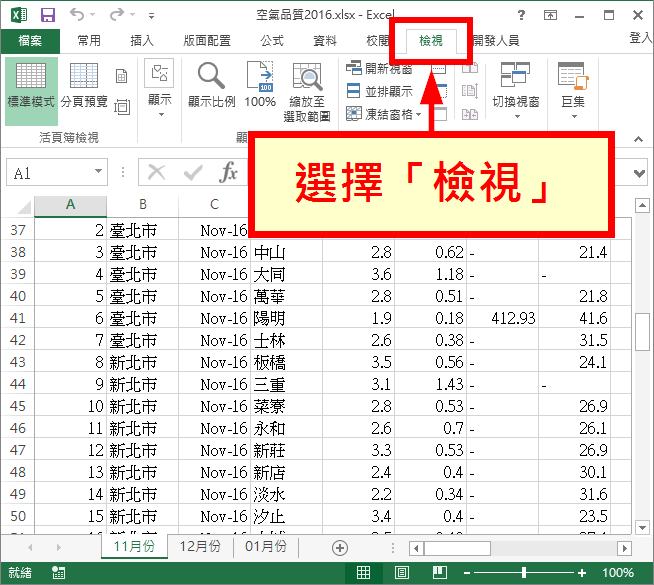Open the 檔案 File tab
654x585 pixels.
click(x=30, y=40)
